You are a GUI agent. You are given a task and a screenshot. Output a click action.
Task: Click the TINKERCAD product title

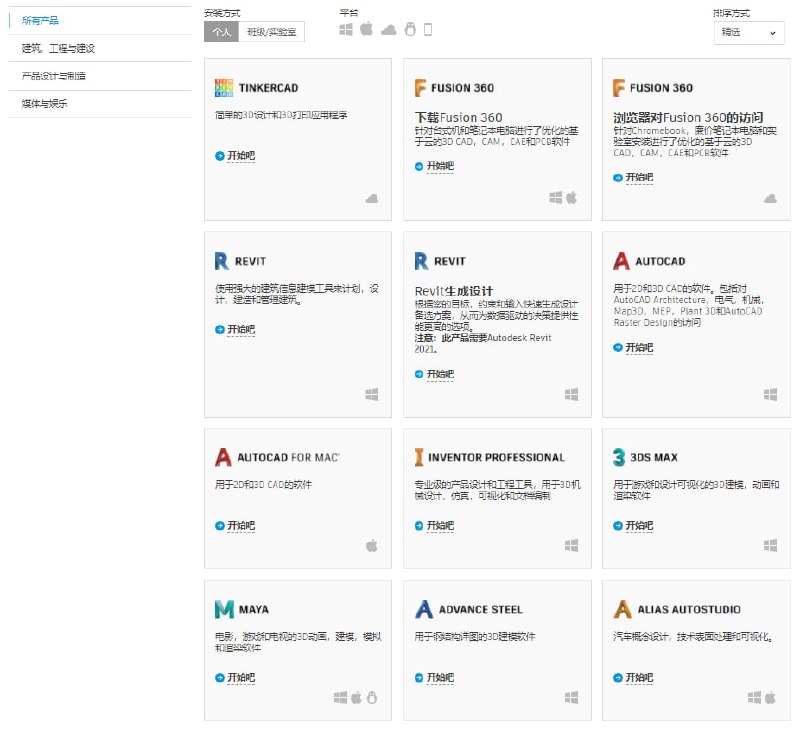point(268,88)
